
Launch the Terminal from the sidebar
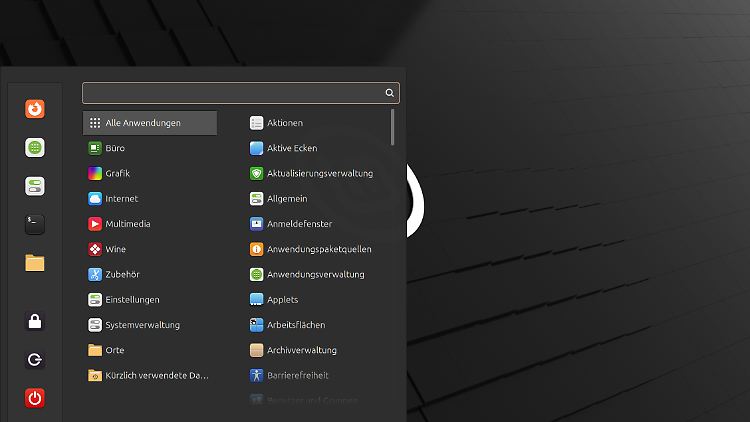35,224
